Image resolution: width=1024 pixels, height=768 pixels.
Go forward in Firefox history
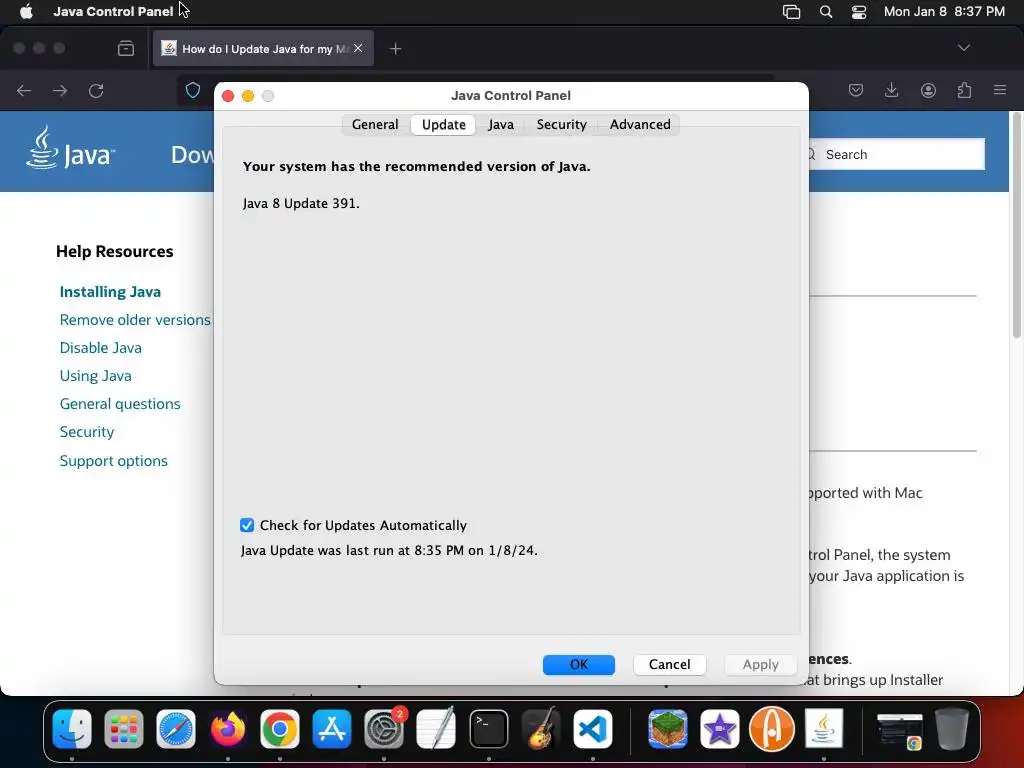[x=60, y=91]
